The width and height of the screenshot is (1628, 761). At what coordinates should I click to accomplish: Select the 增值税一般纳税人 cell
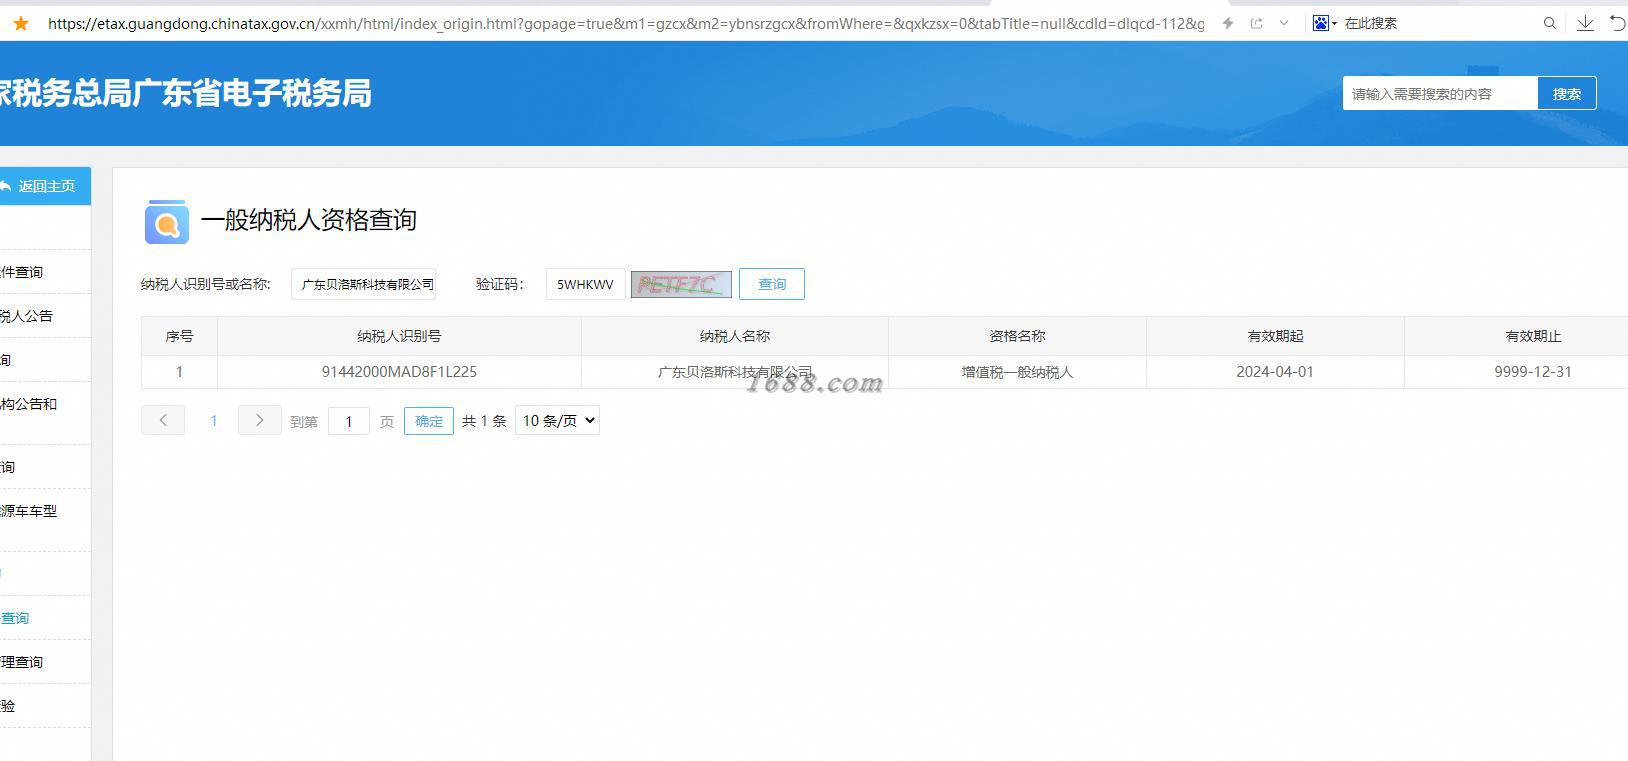(x=1017, y=372)
